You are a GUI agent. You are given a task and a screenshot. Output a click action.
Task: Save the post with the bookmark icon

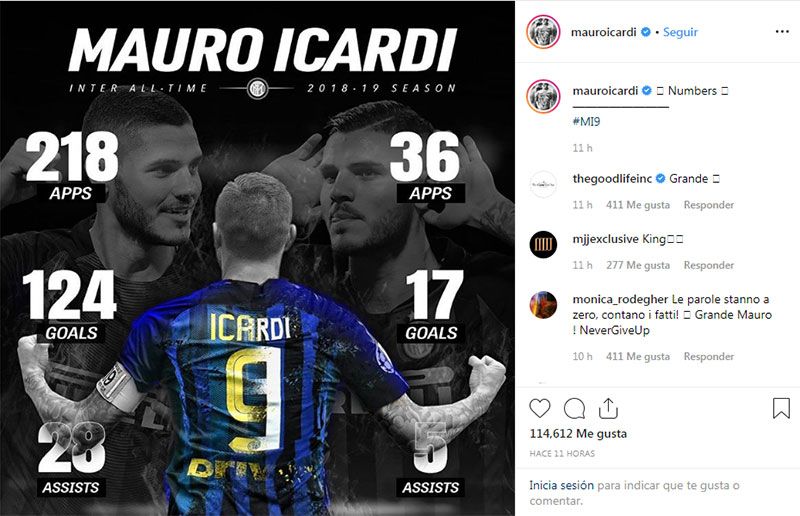(781, 408)
